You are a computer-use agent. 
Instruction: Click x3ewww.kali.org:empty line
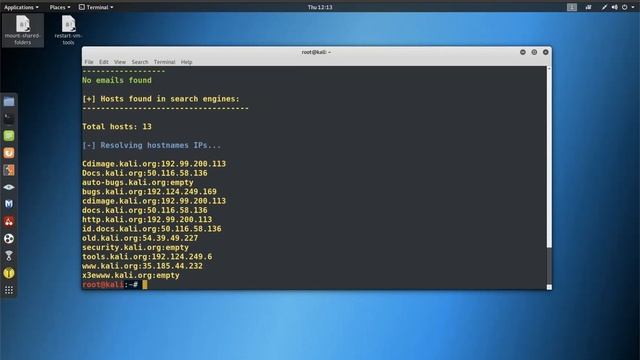pyautogui.click(x=131, y=276)
